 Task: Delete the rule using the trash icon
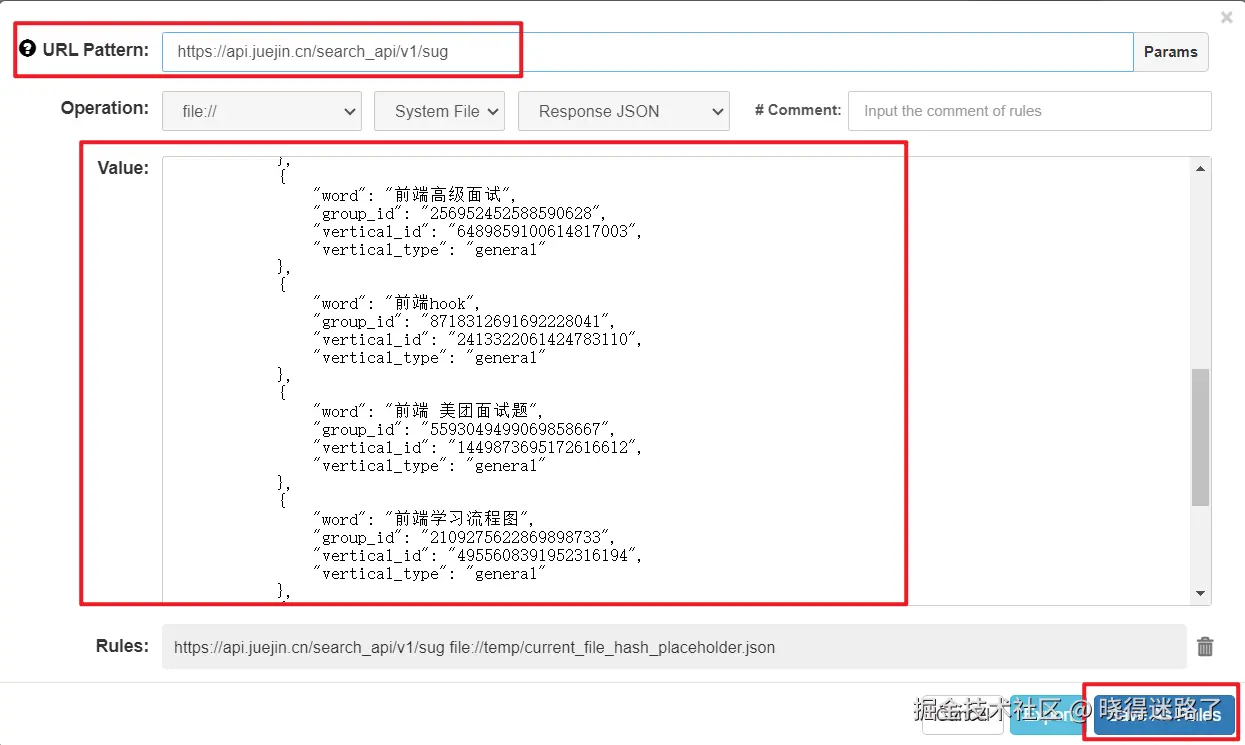(1206, 647)
